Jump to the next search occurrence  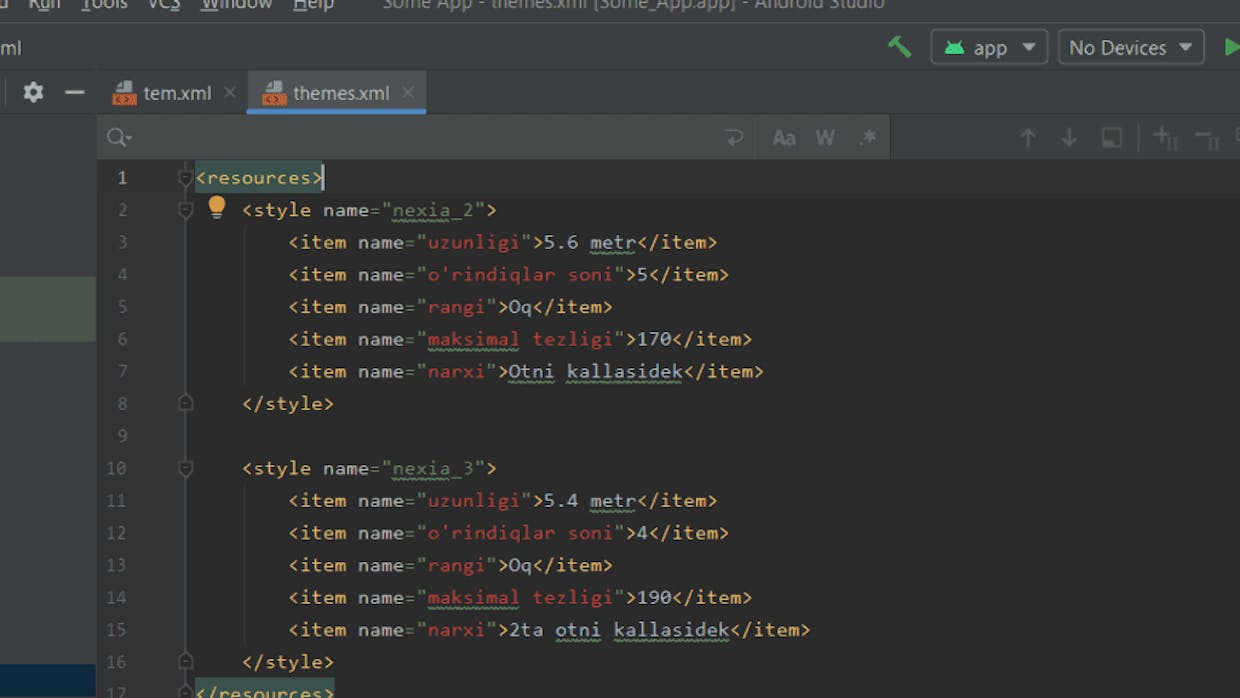tap(1069, 138)
